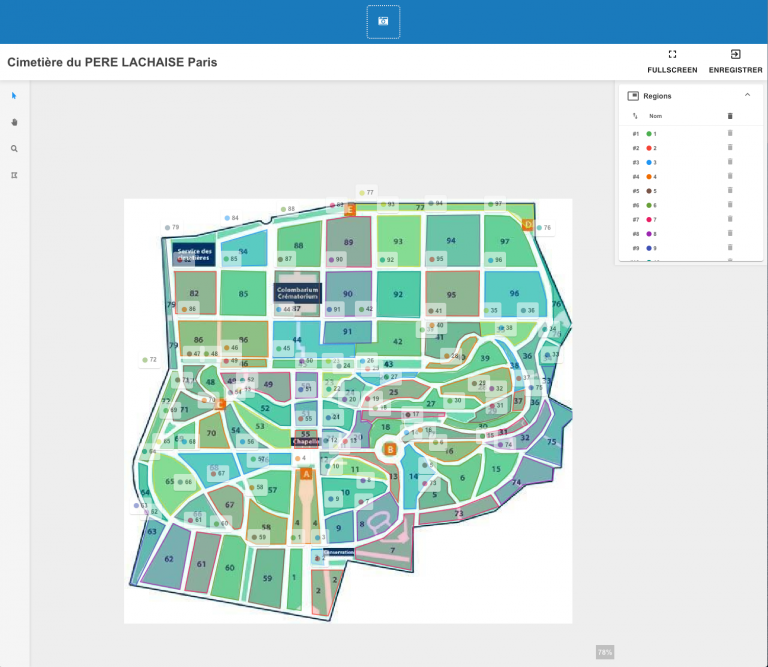Click the Enregistrer button
Screen dimensions: 768x667
click(x=735, y=60)
